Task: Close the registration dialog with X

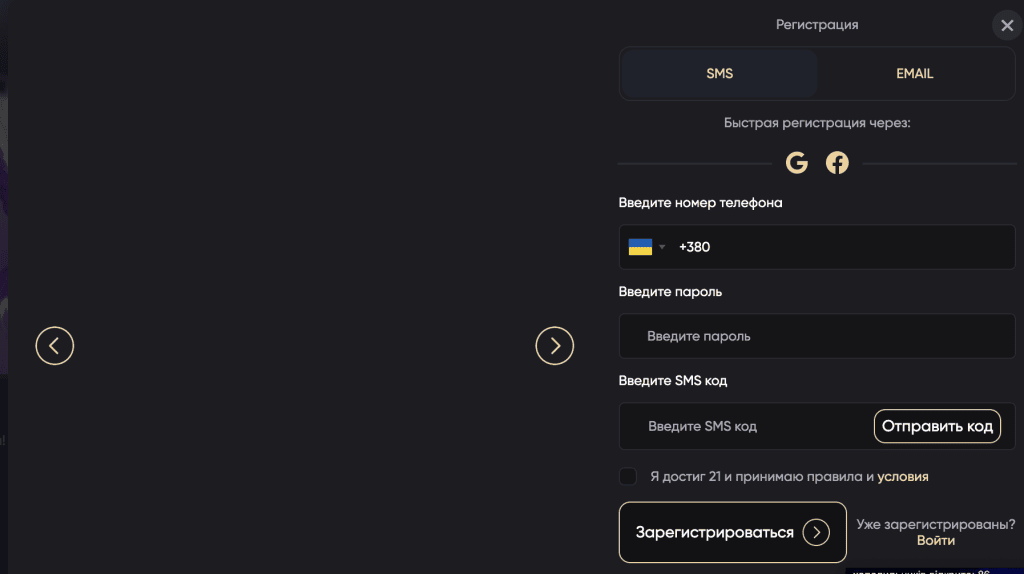Action: tap(1005, 26)
